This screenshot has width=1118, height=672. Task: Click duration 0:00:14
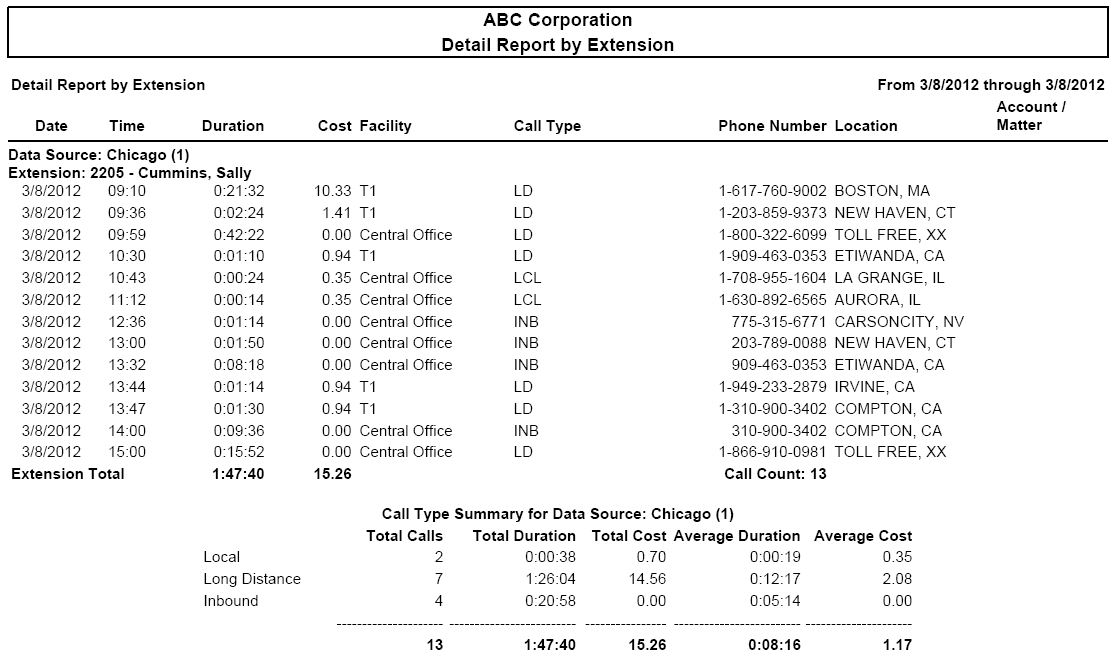pos(239,300)
